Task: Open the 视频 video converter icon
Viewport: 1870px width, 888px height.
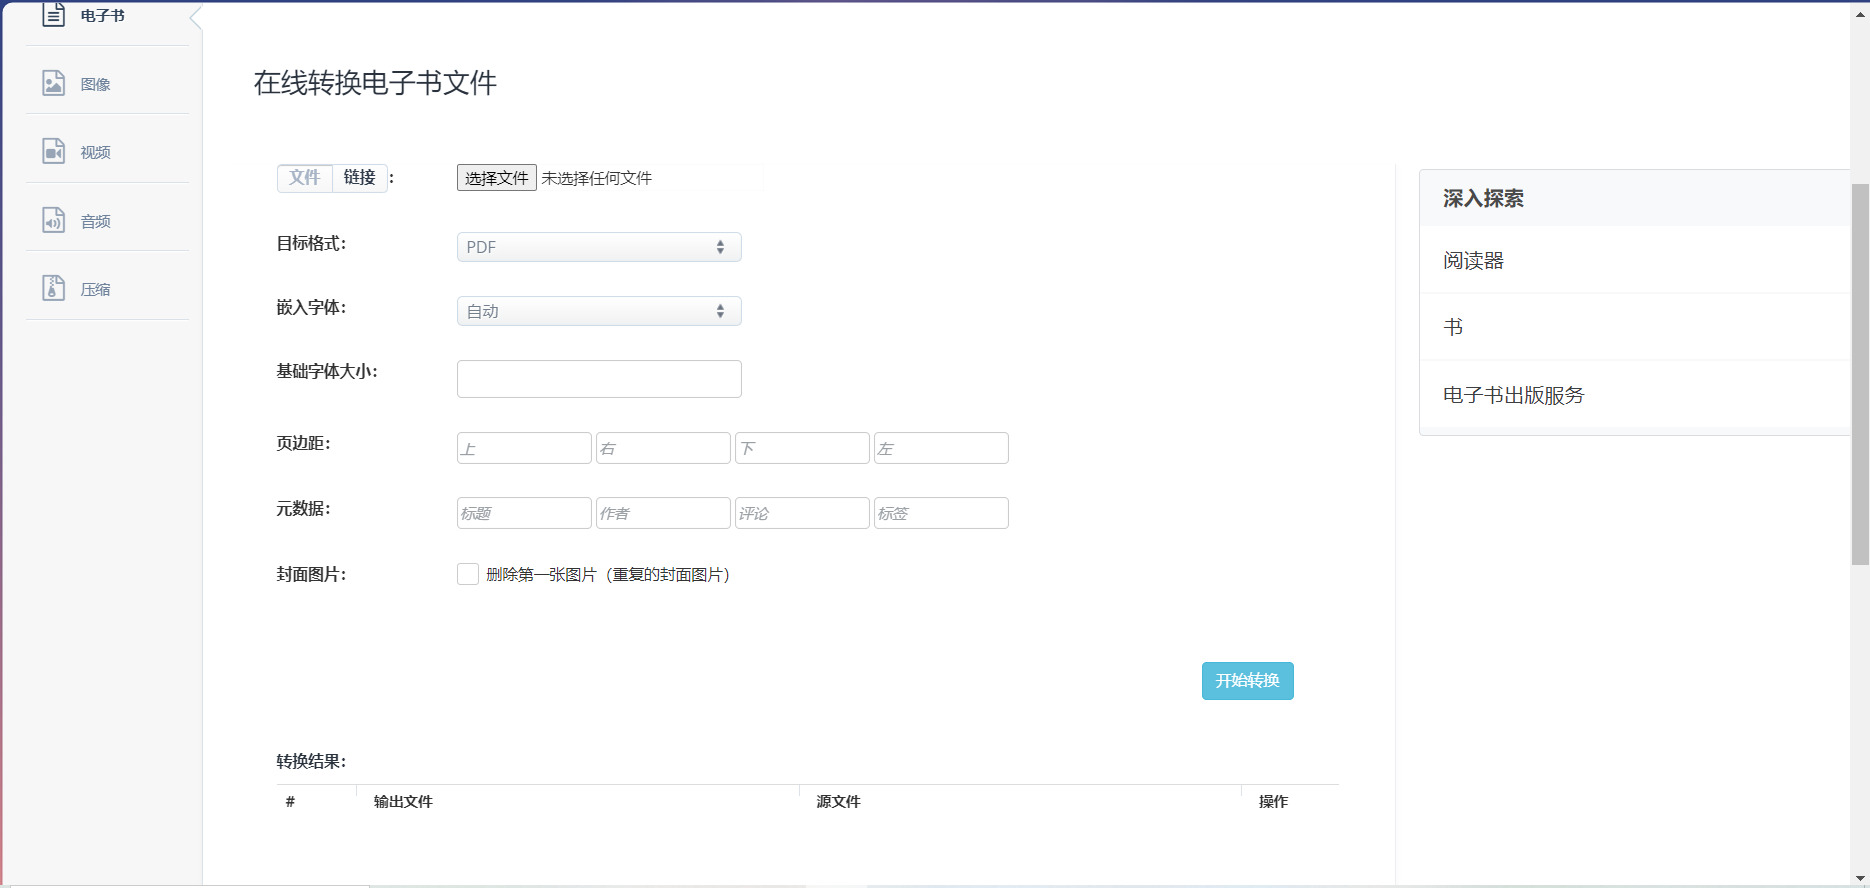Action: pyautogui.click(x=53, y=151)
